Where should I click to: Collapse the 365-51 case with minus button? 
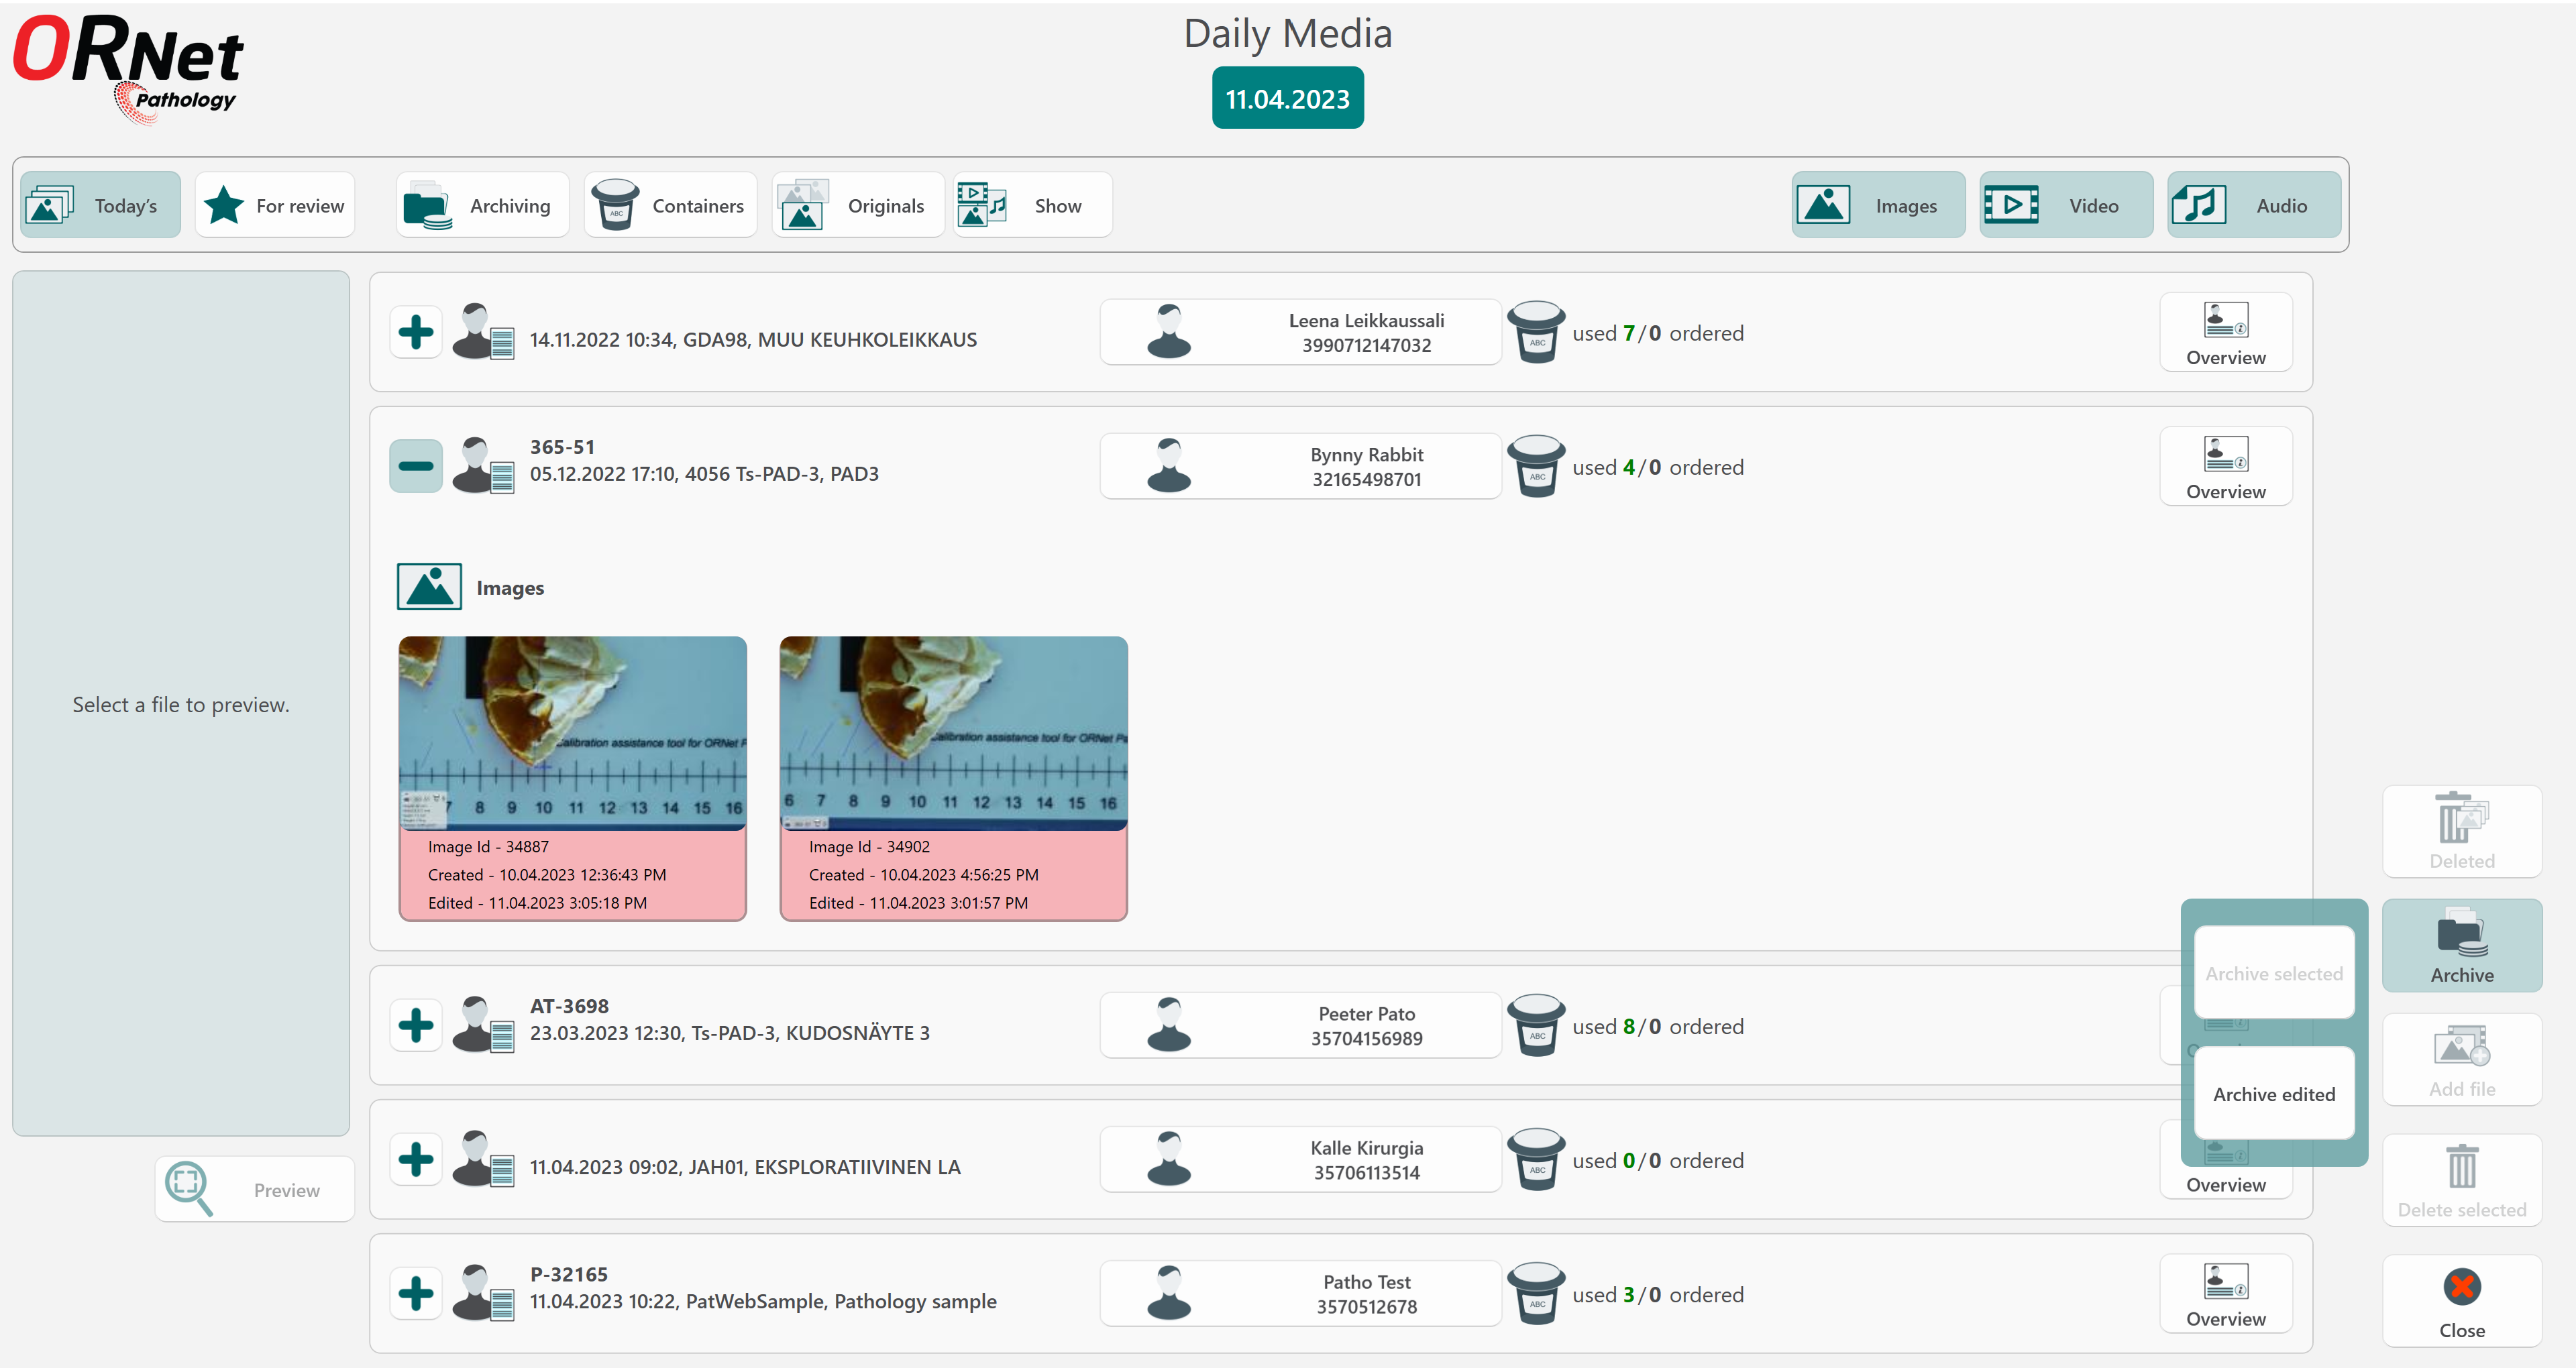(x=415, y=466)
